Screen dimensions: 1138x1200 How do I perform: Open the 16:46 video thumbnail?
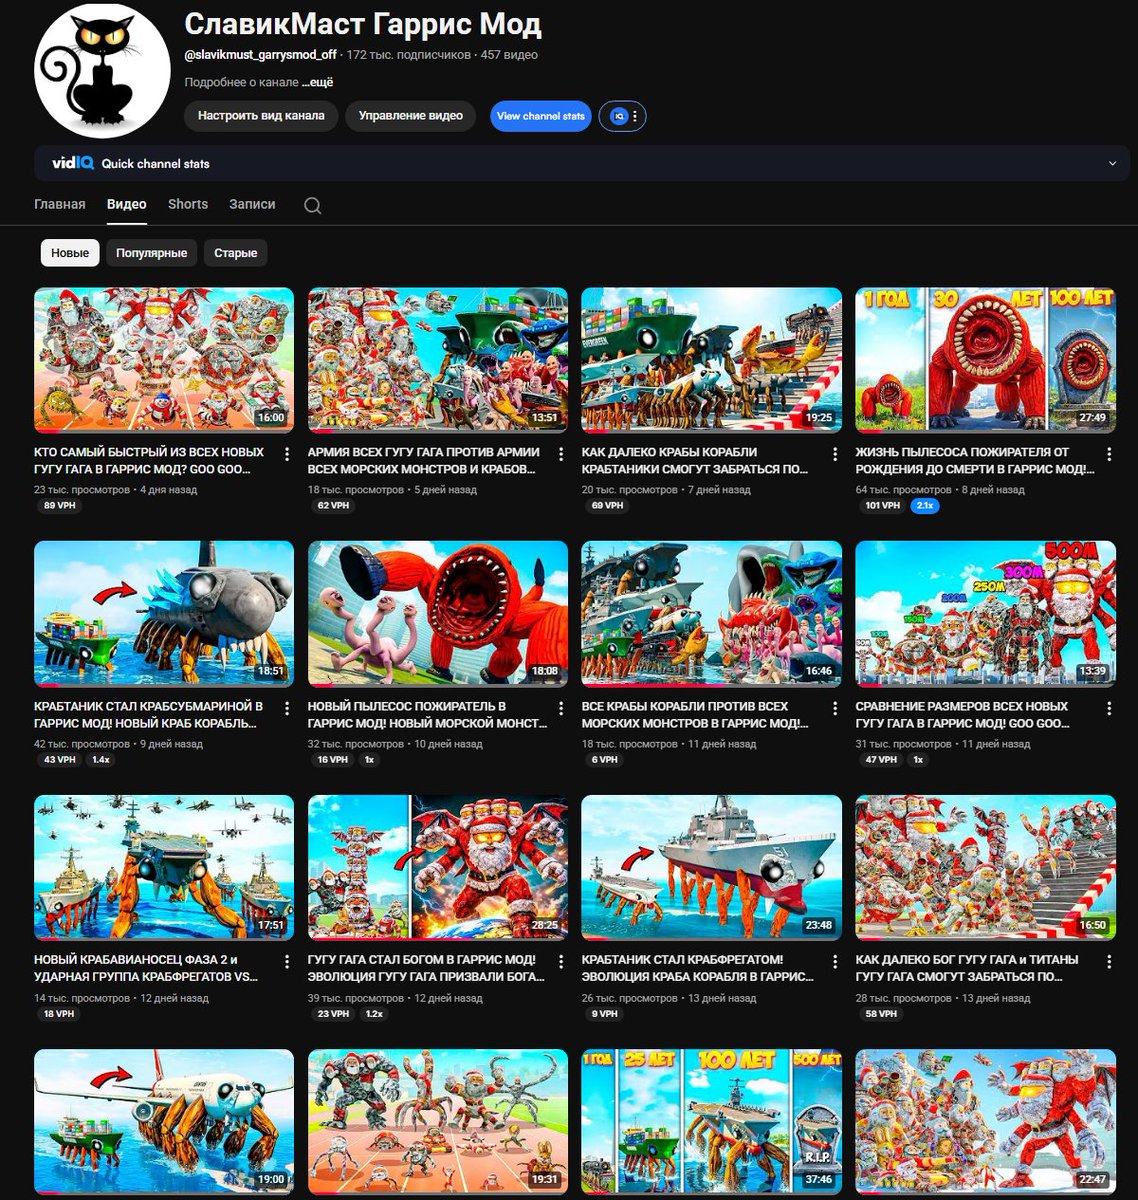712,614
